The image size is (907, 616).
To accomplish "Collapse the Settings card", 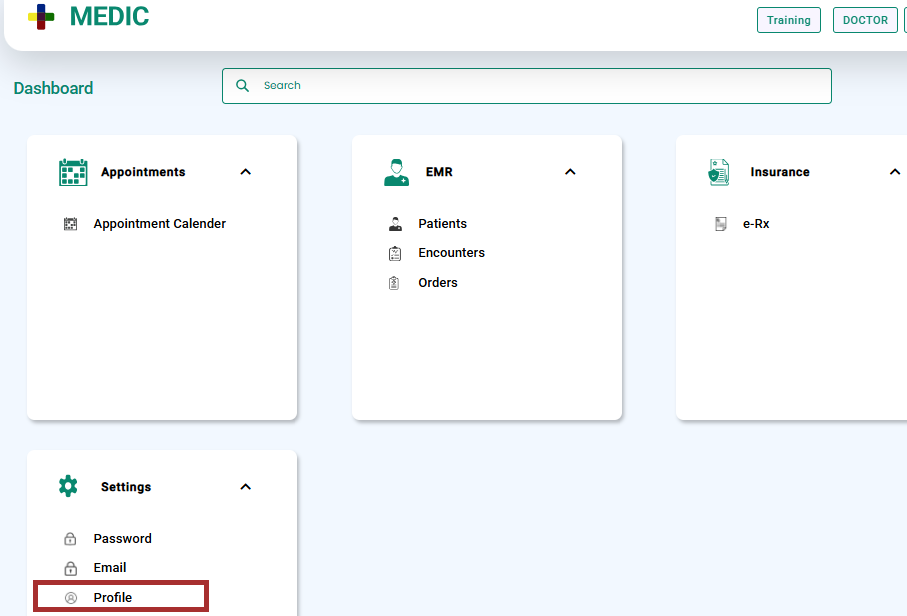I will pyautogui.click(x=246, y=486).
